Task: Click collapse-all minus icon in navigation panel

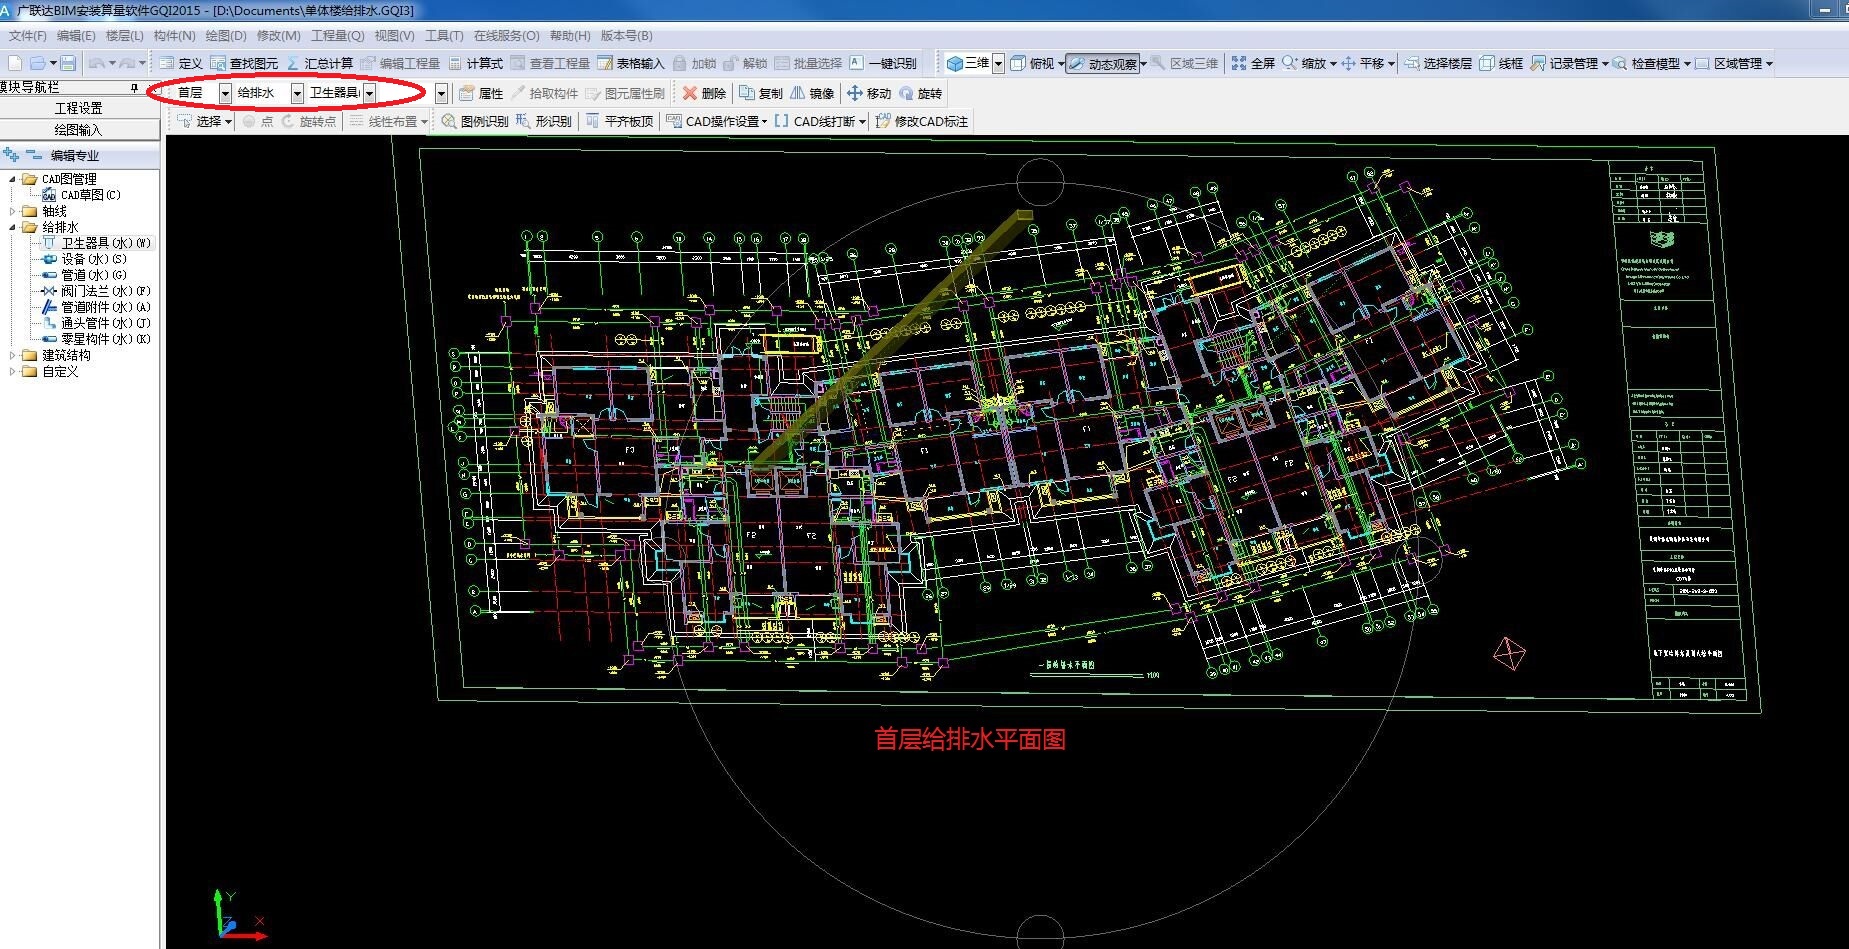Action: (x=33, y=155)
